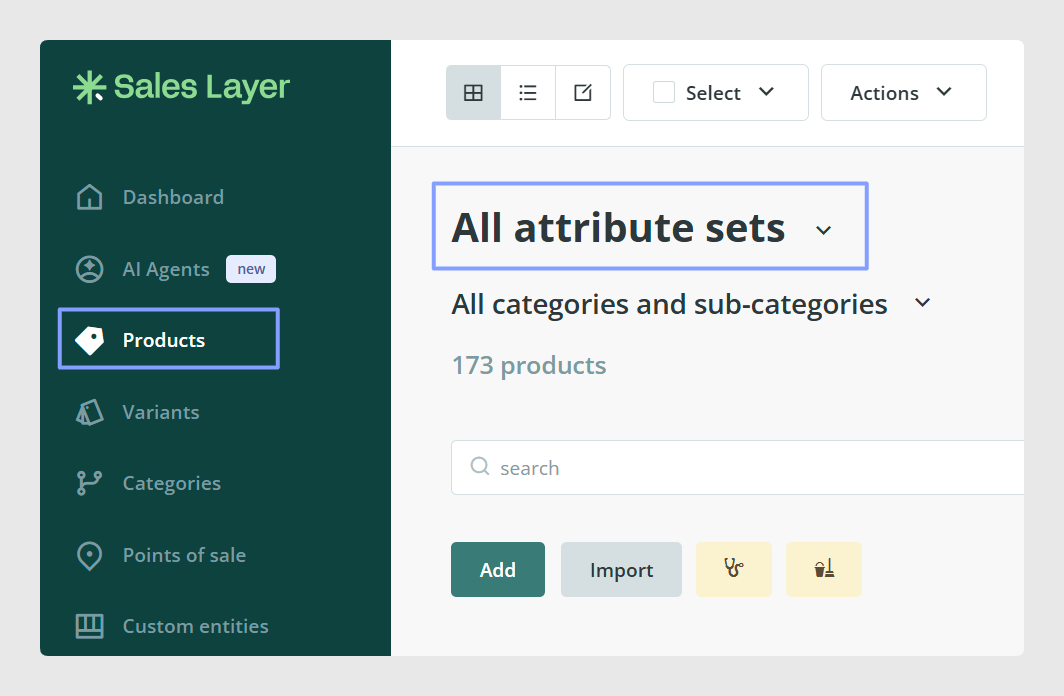Switch to grid view layout
The width and height of the screenshot is (1064, 696).
[473, 93]
